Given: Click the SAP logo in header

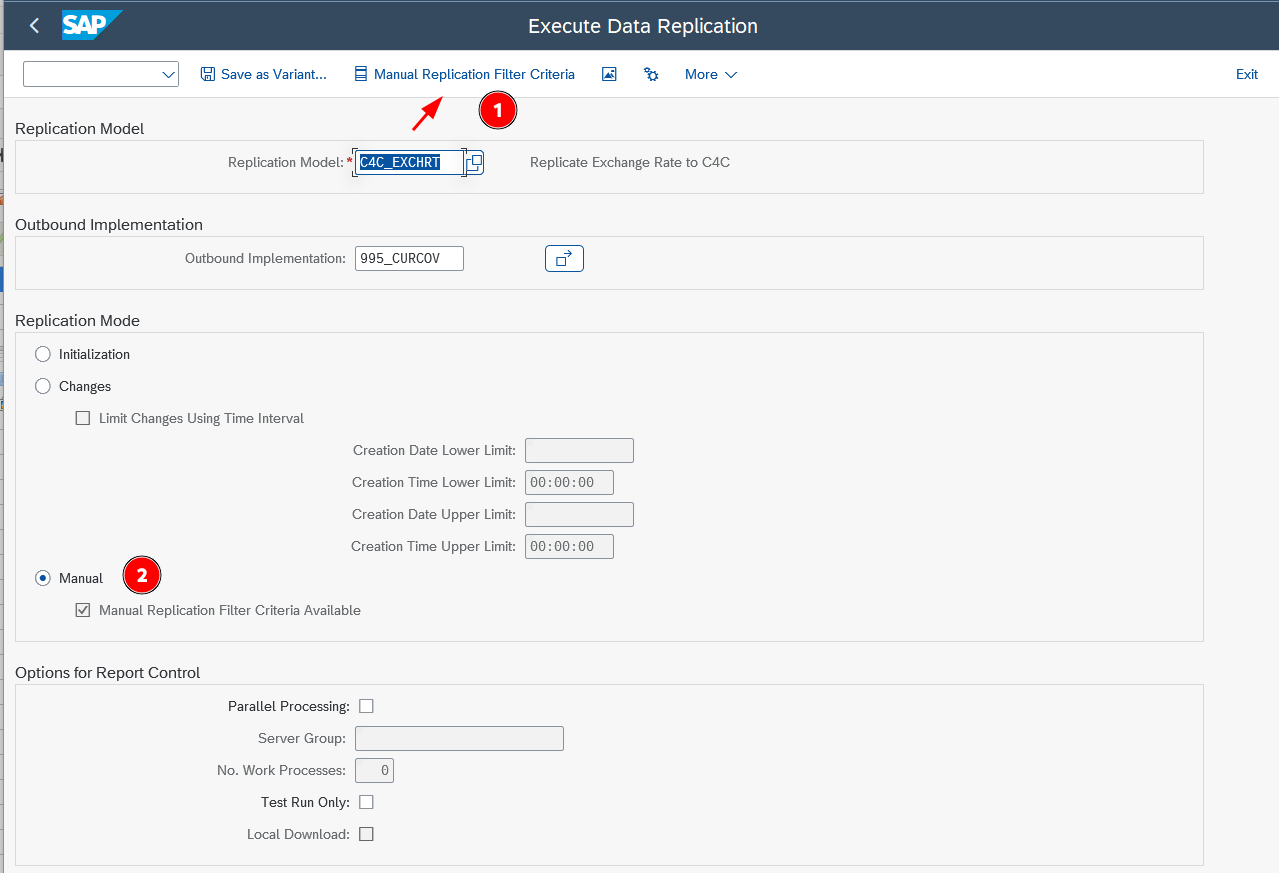Looking at the screenshot, I should (x=91, y=25).
